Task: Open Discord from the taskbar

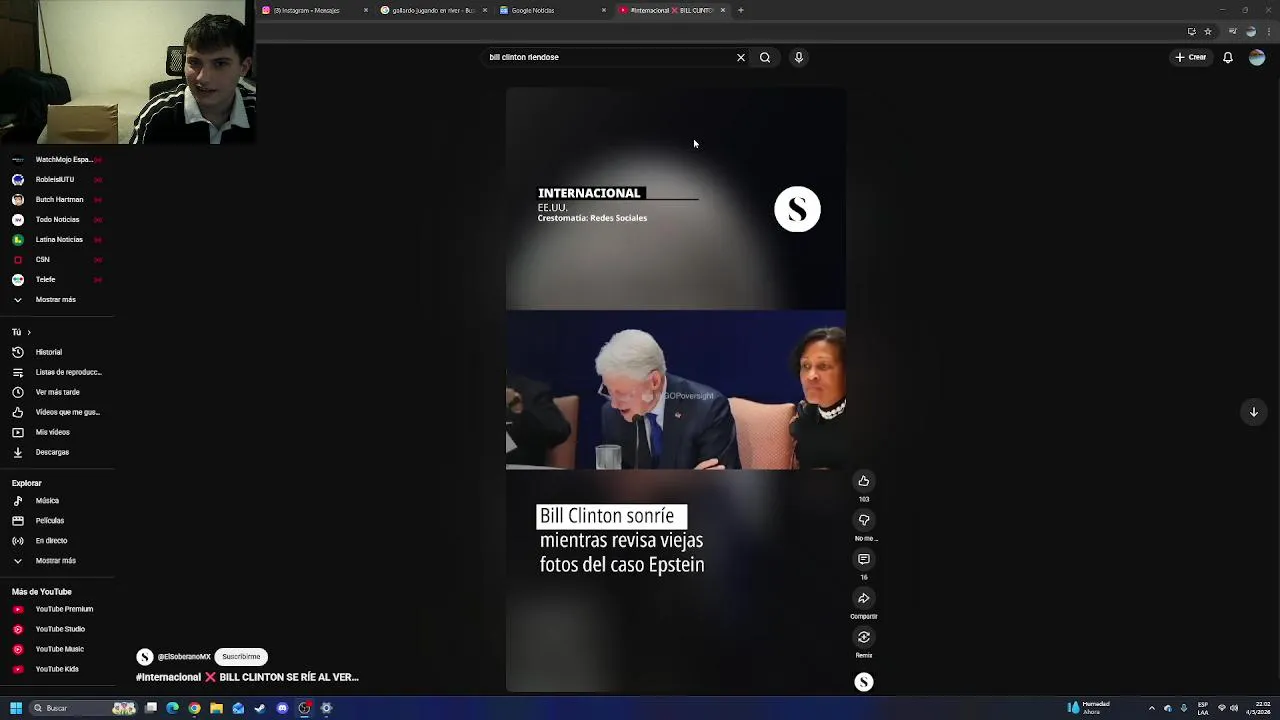Action: click(282, 708)
